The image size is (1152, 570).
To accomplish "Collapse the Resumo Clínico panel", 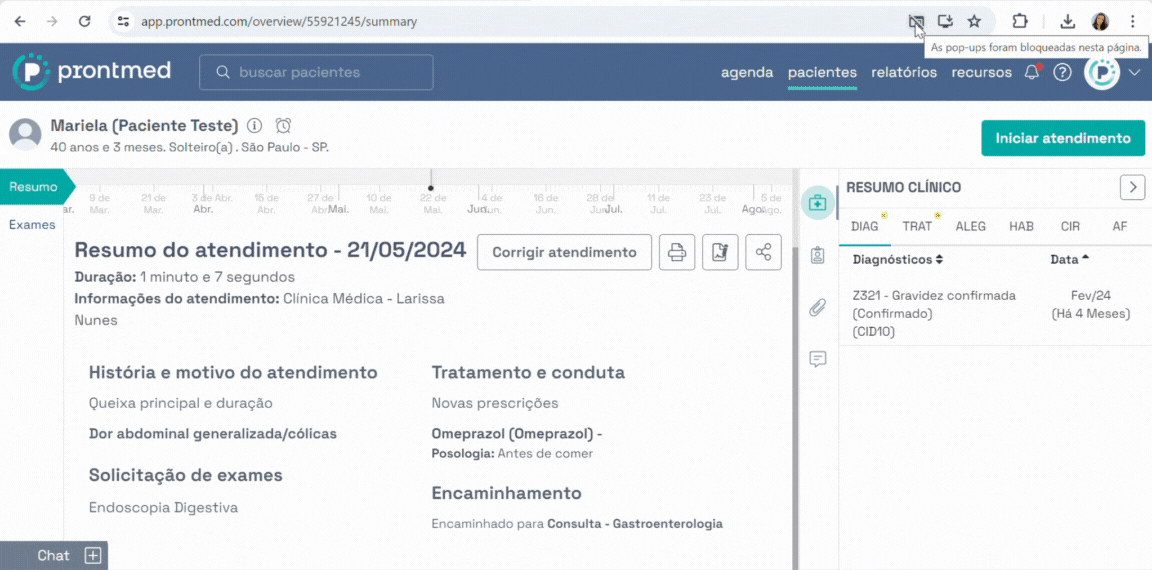I will [x=1131, y=187].
